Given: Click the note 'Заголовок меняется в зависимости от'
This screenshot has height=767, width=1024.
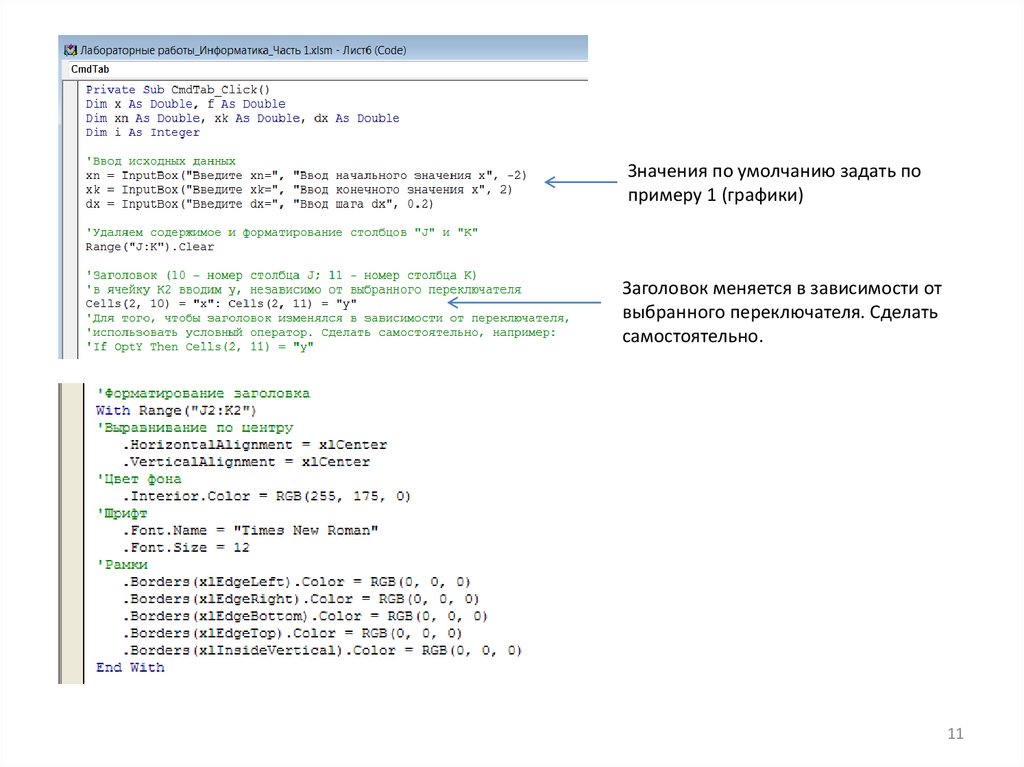Looking at the screenshot, I should click(782, 312).
